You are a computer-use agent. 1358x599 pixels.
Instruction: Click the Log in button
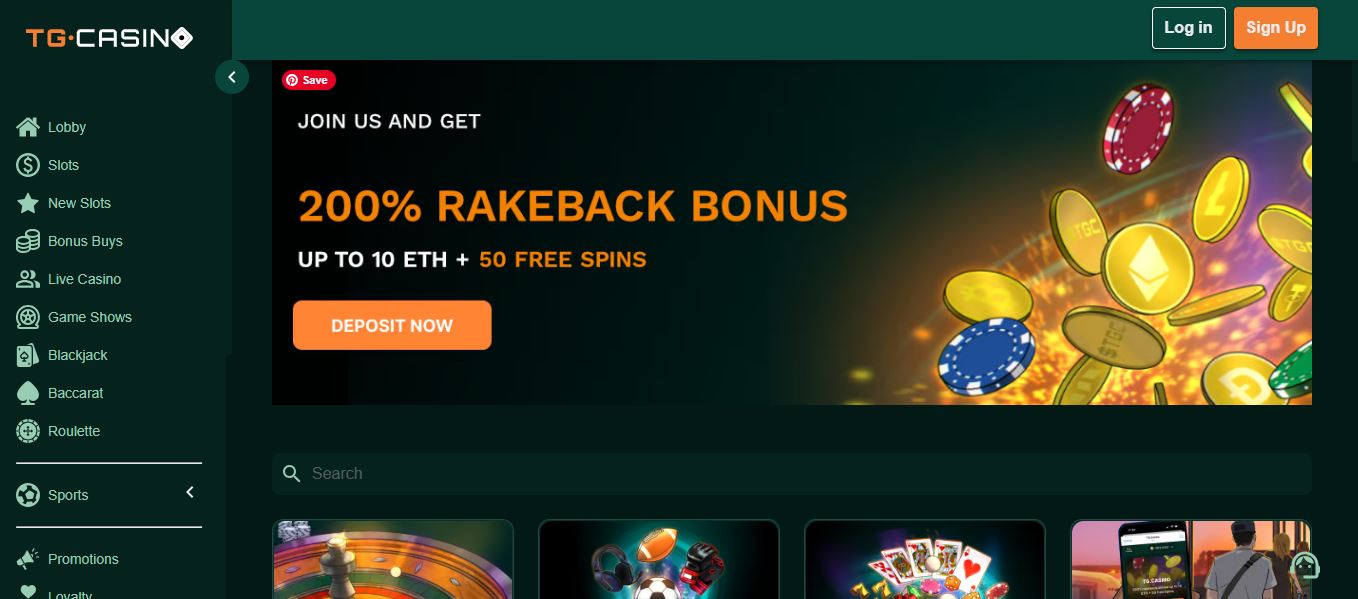coord(1188,28)
